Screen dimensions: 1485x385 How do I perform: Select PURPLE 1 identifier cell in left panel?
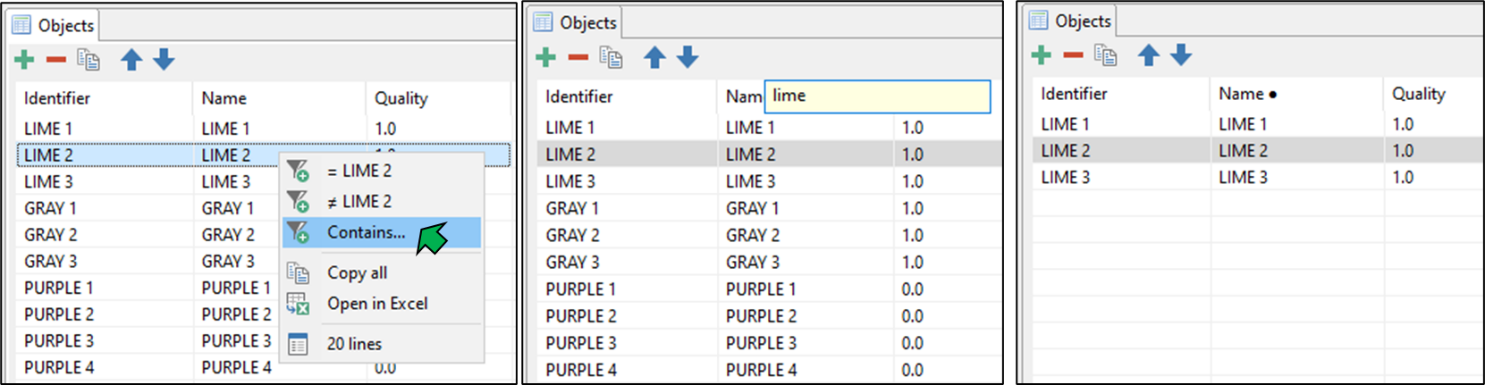click(x=104, y=288)
